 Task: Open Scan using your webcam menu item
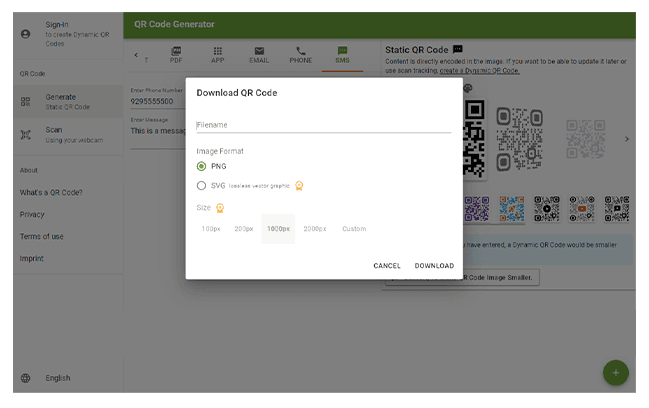click(68, 134)
